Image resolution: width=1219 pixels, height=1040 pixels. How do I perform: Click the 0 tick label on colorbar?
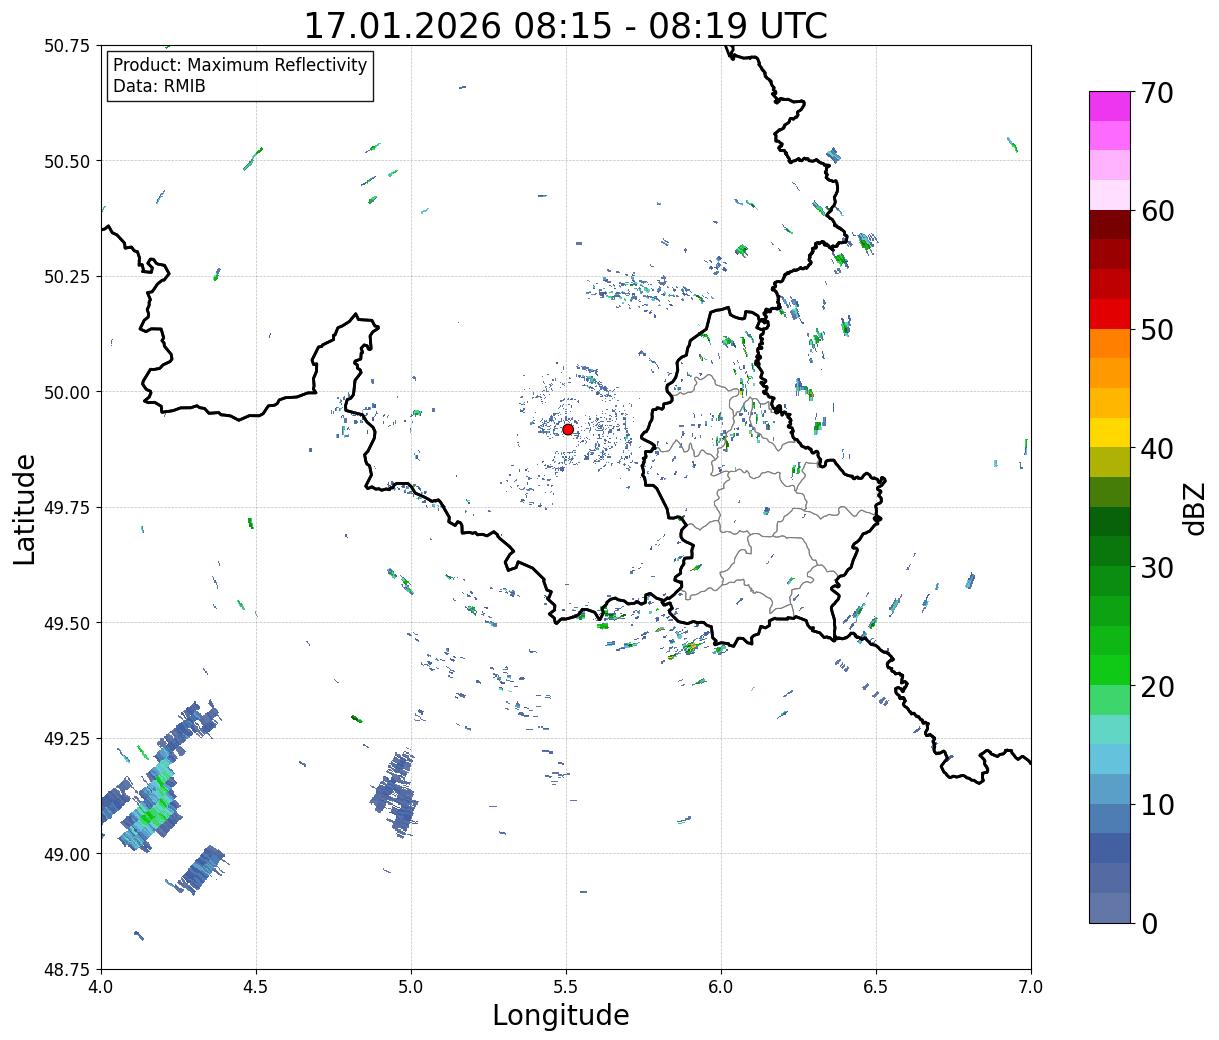click(1148, 923)
